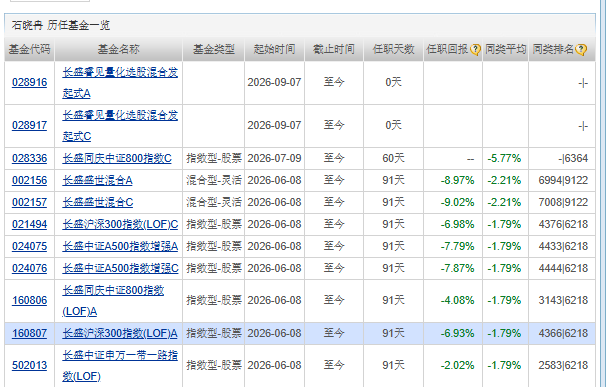Open fund code 028917 link
This screenshot has width=606, height=387.
pyautogui.click(x=29, y=125)
